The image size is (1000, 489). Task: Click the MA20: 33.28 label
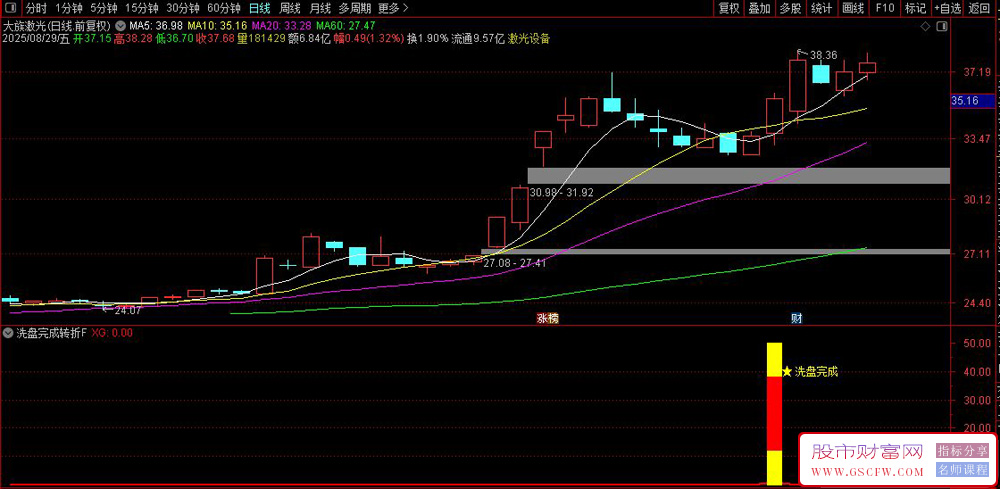(x=282, y=26)
